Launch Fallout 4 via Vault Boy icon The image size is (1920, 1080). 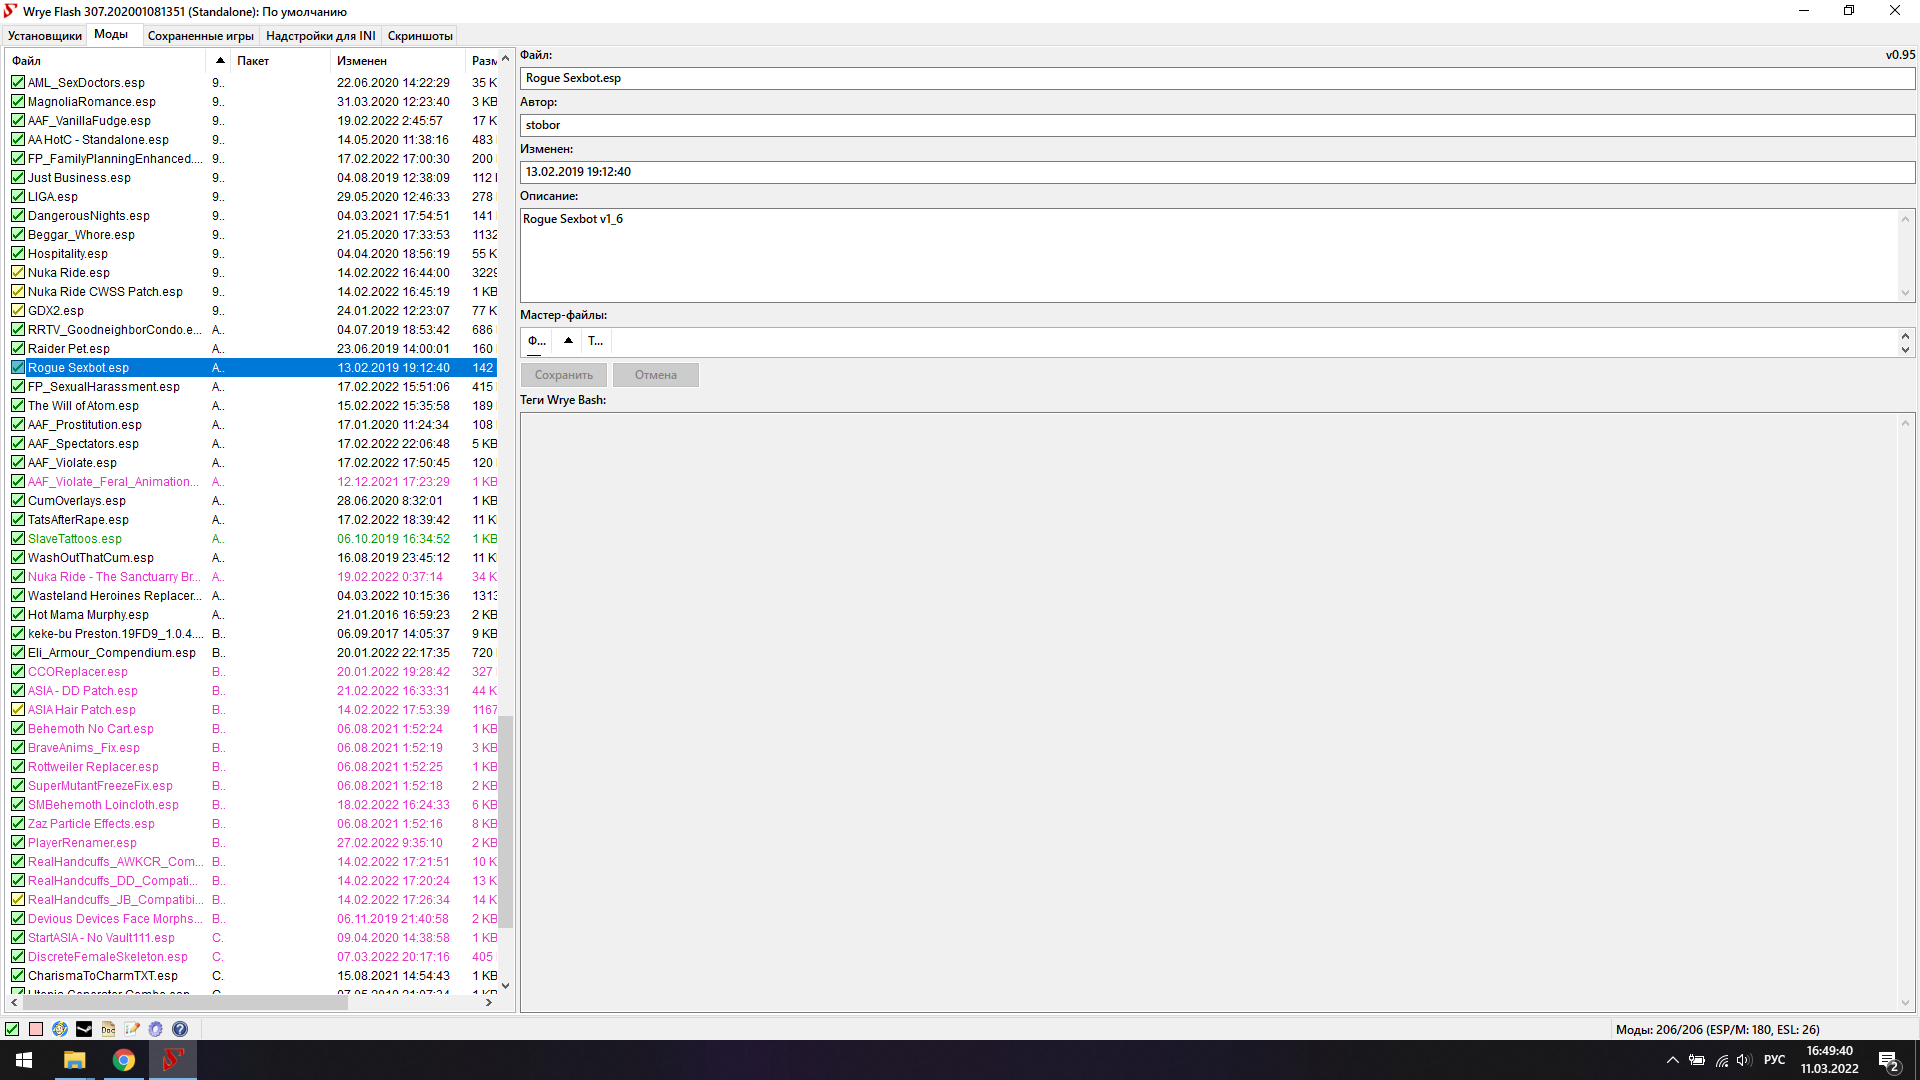point(60,1029)
